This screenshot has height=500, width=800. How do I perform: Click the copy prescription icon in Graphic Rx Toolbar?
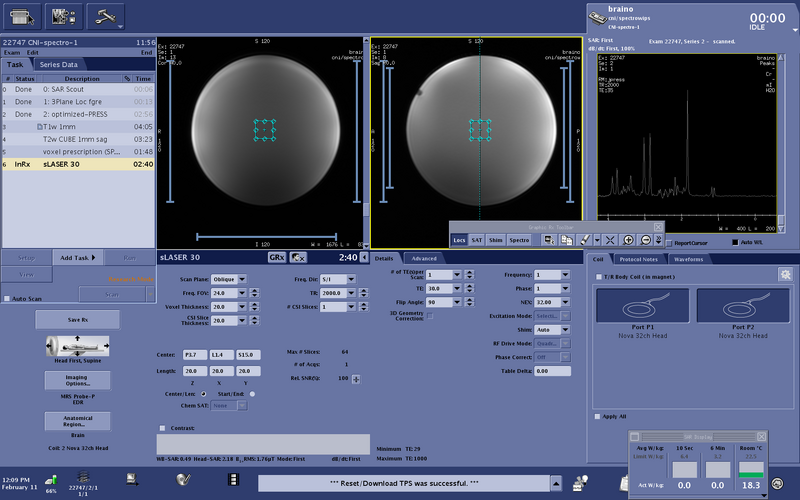click(566, 240)
